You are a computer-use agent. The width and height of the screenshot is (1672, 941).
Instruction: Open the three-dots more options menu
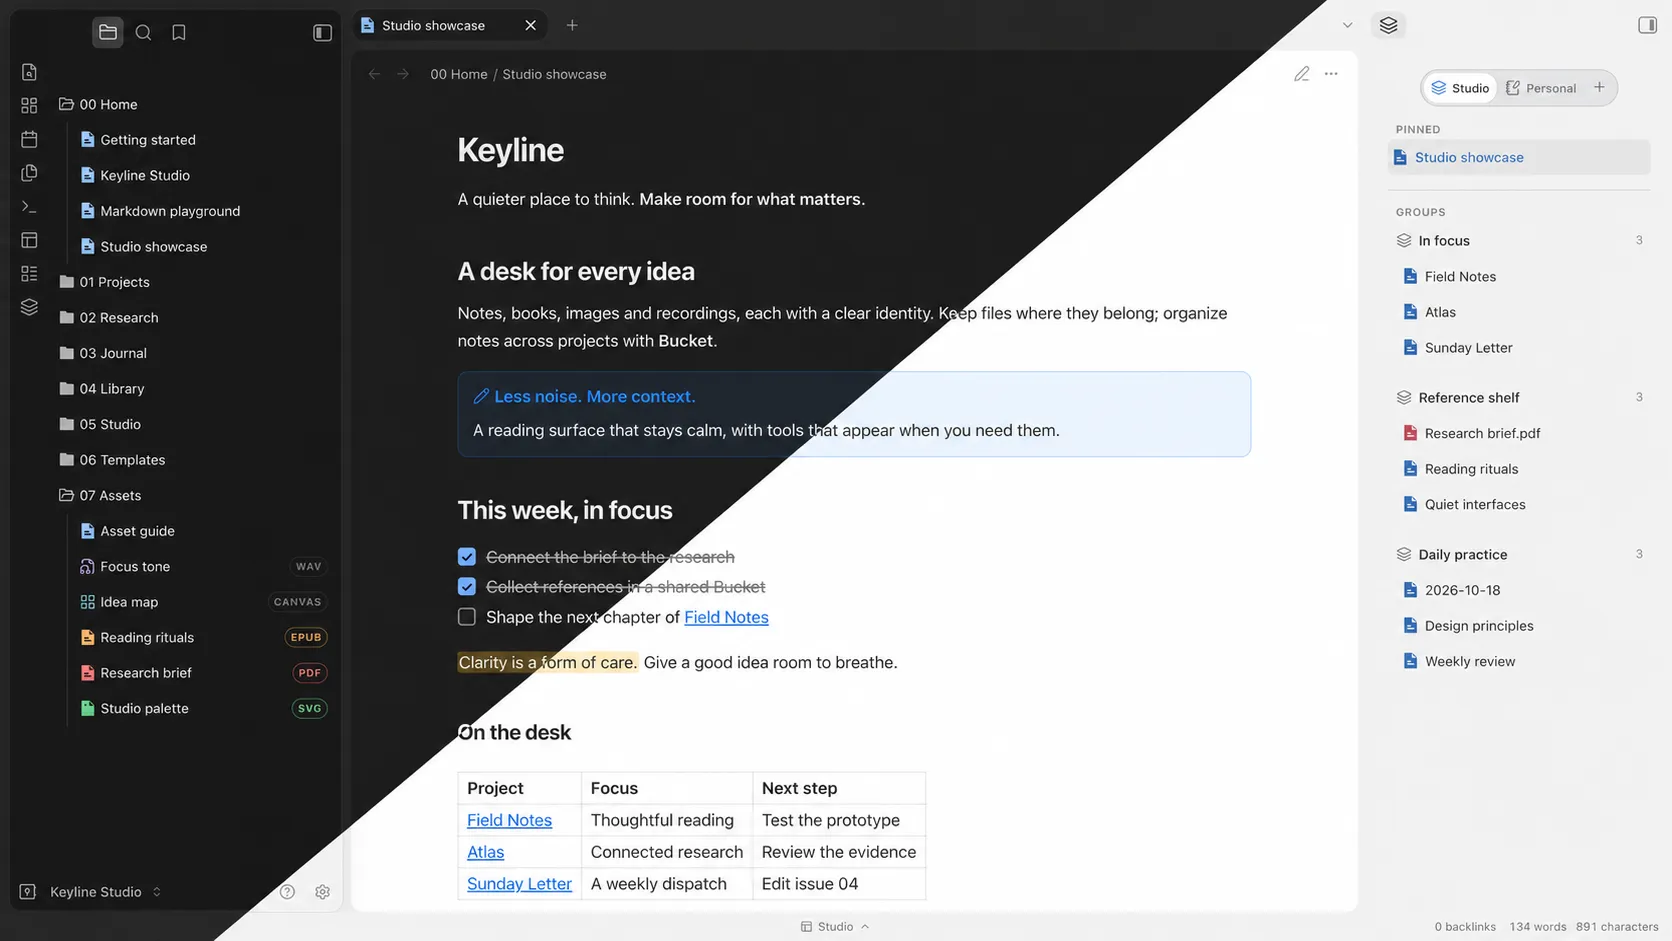[x=1331, y=74]
